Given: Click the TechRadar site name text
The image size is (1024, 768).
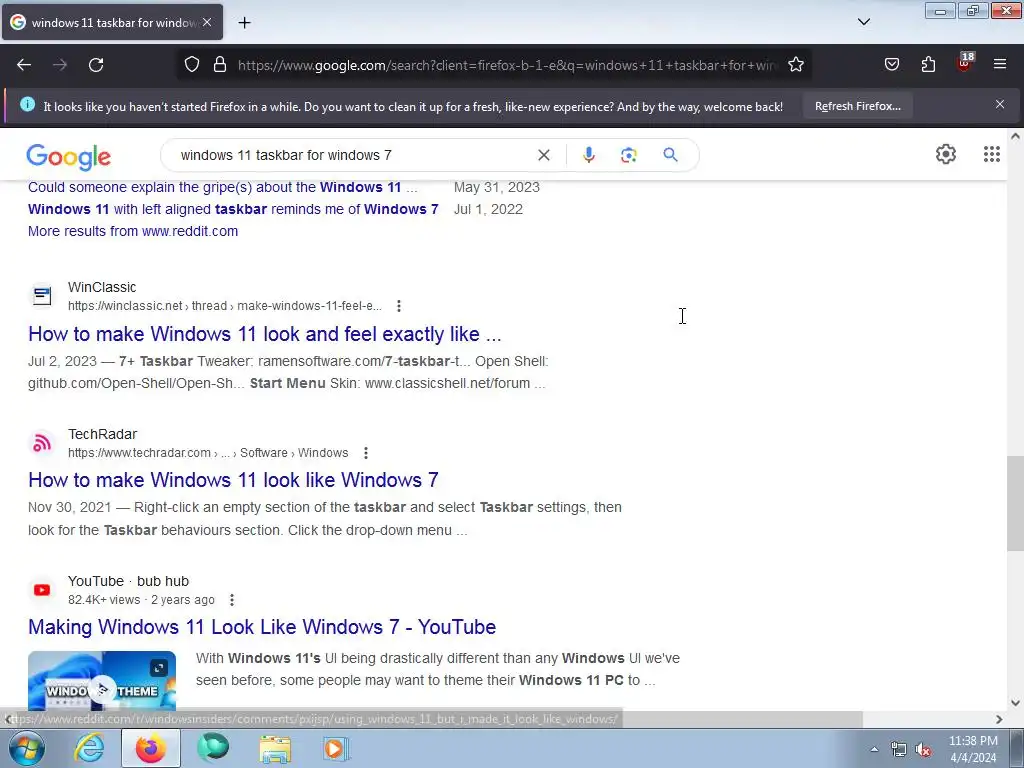Looking at the screenshot, I should coord(103,434).
